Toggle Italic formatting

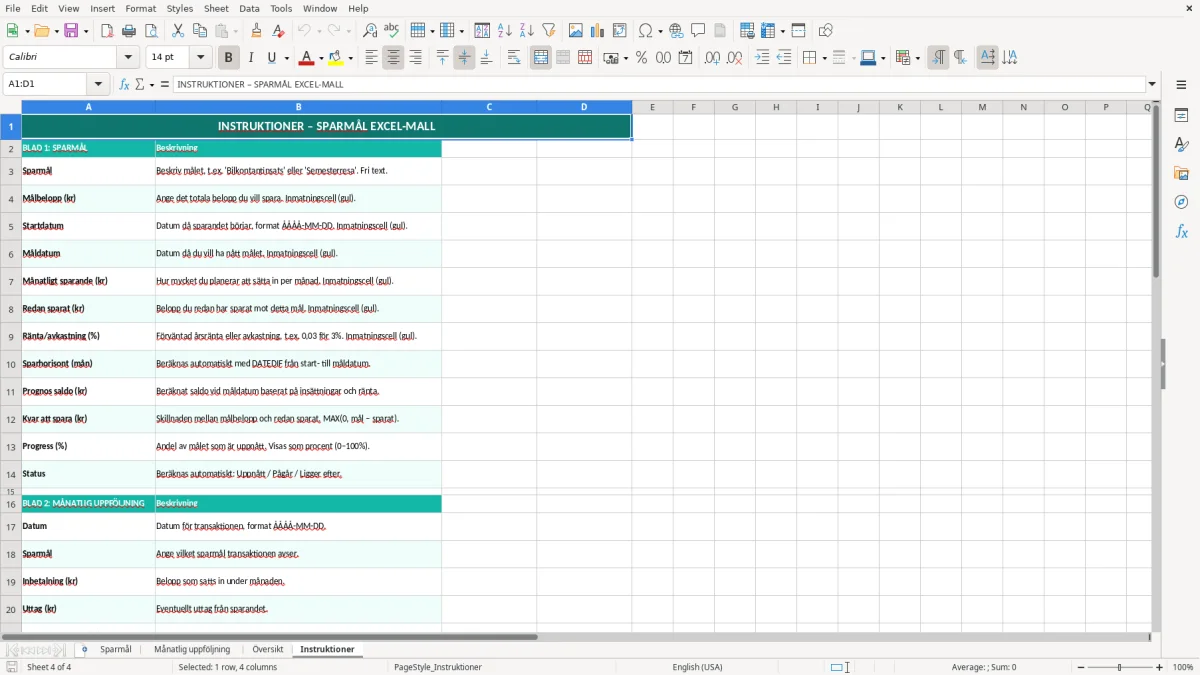tap(251, 58)
